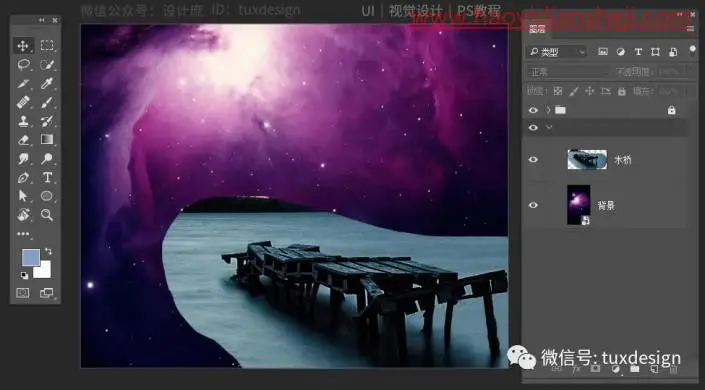
Task: Collapse the tools panel with double arrows
Action: 41,20
